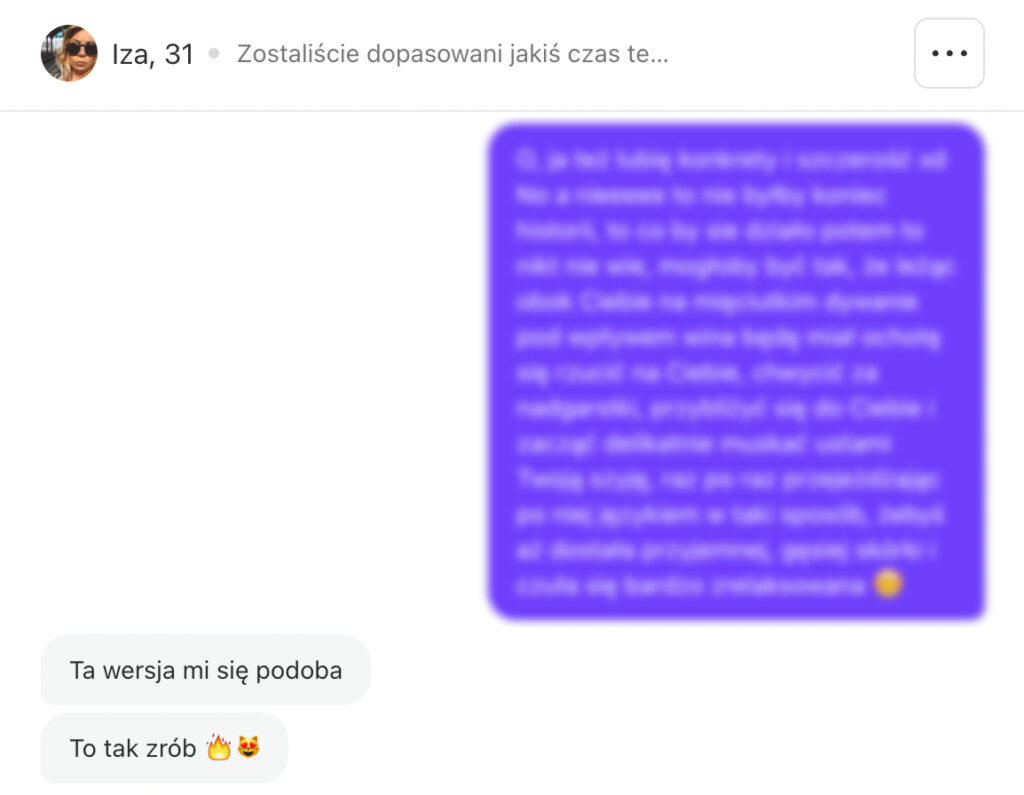The width and height of the screenshot is (1024, 795).
Task: Click the fire emoji in last message
Action: pos(219,747)
